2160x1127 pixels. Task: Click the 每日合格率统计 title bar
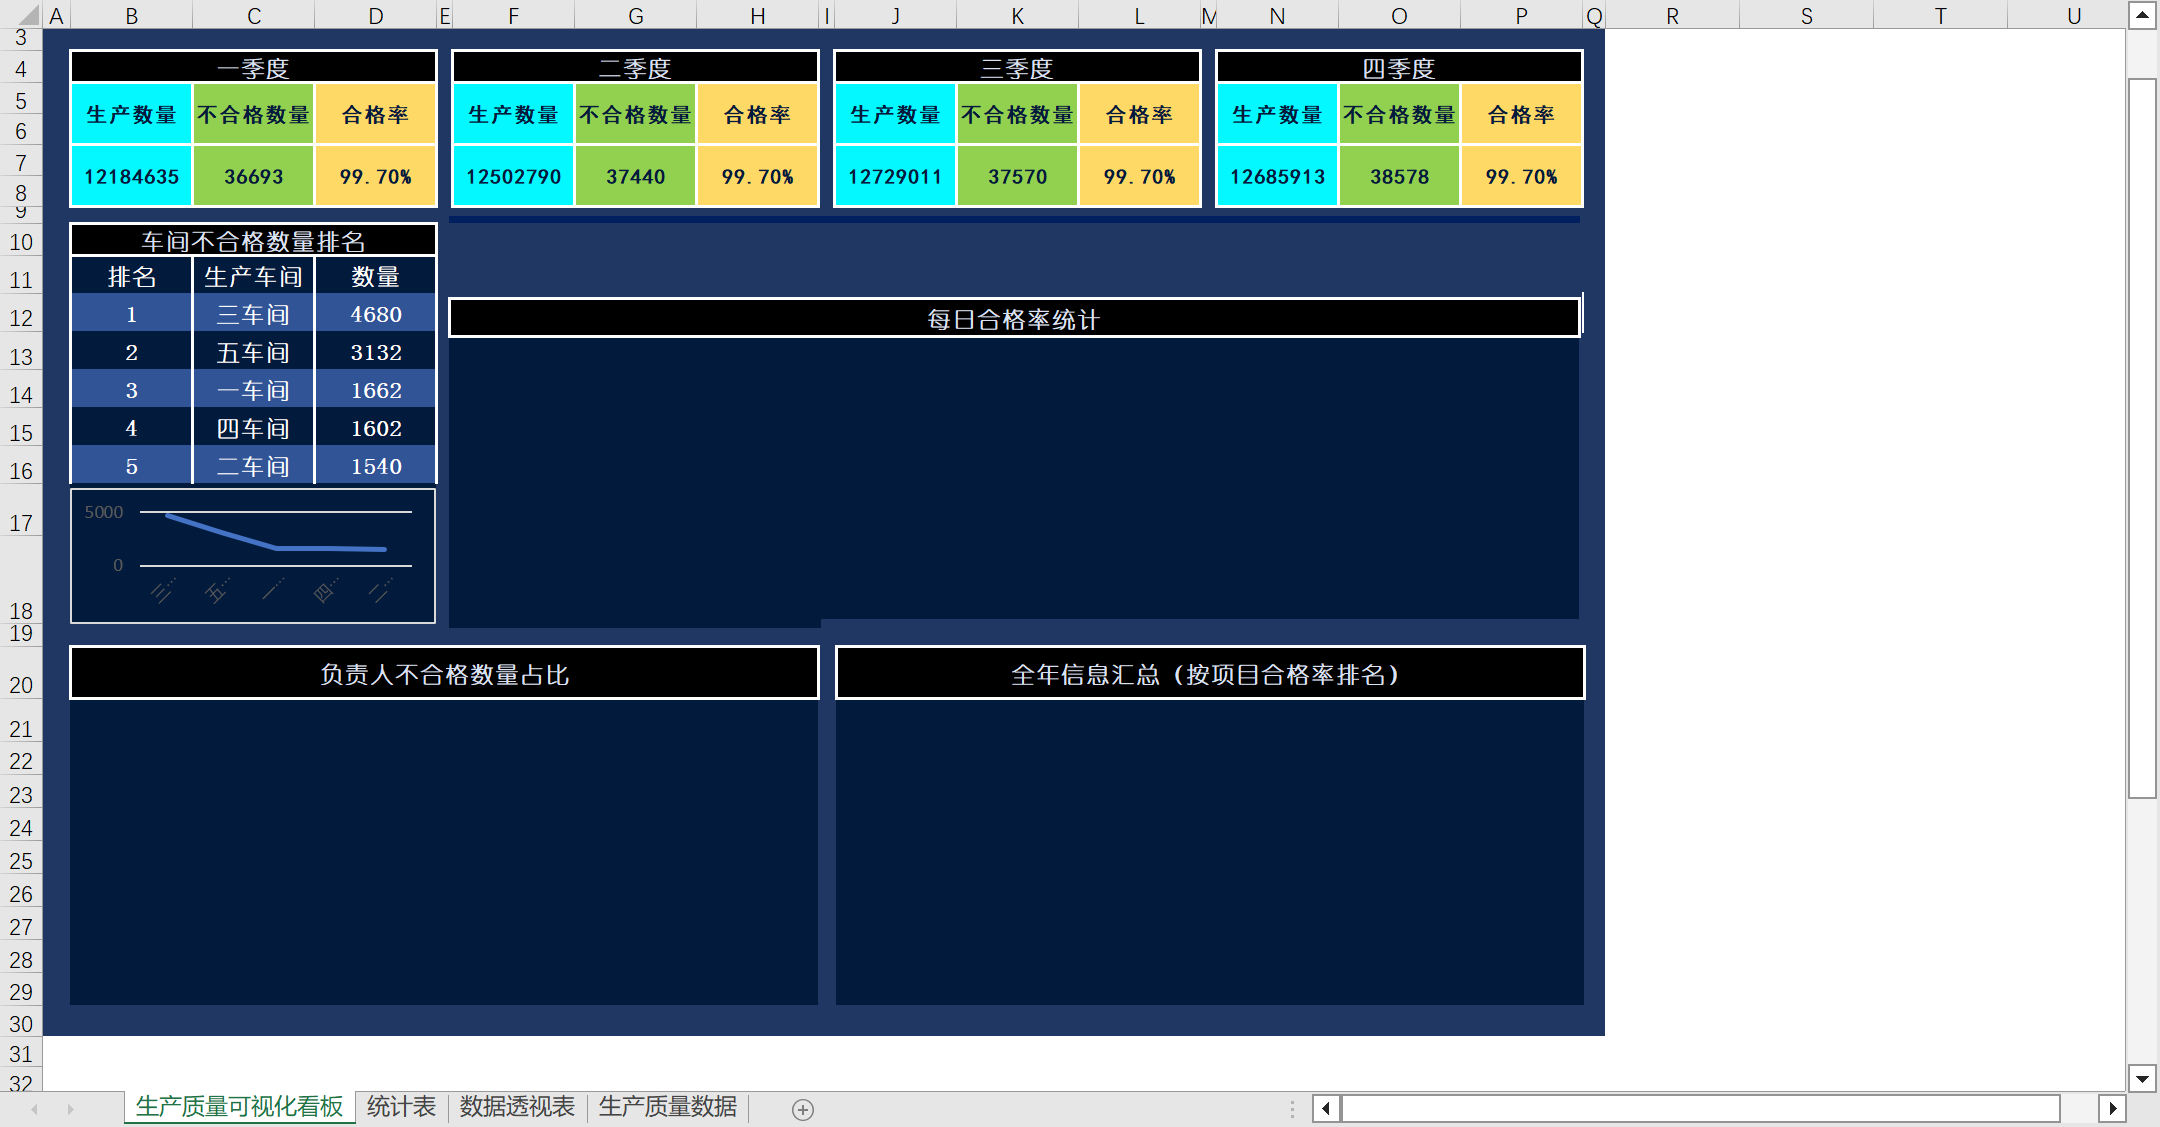point(1013,319)
